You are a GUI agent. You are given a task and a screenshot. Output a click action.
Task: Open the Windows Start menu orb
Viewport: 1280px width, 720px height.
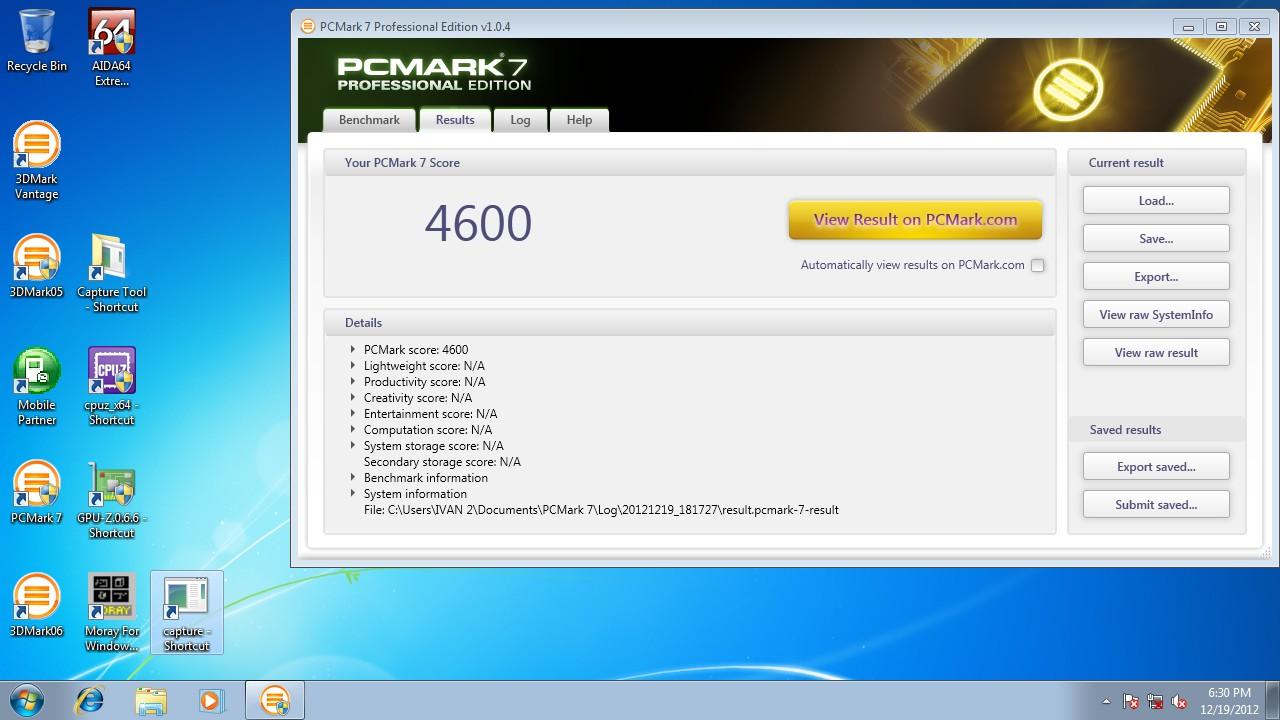point(25,700)
